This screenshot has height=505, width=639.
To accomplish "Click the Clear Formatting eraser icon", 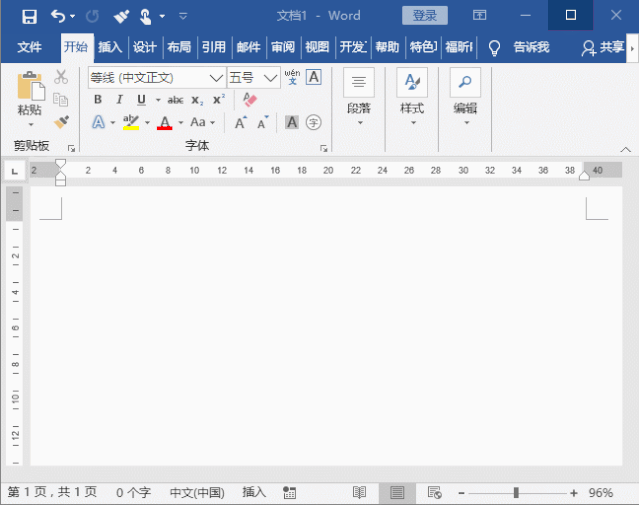I will coord(249,99).
